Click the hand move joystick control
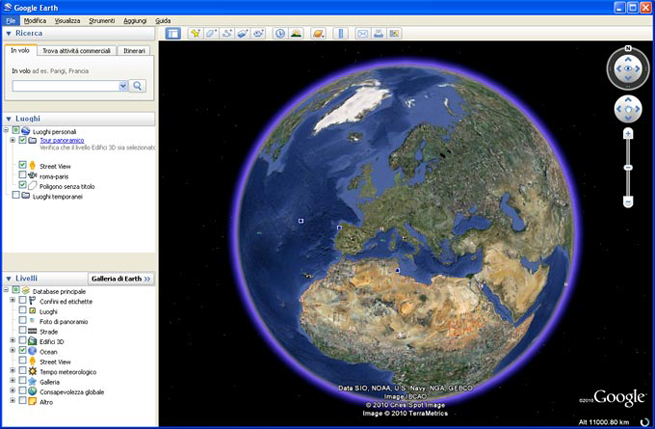The image size is (655, 429). pos(628,109)
